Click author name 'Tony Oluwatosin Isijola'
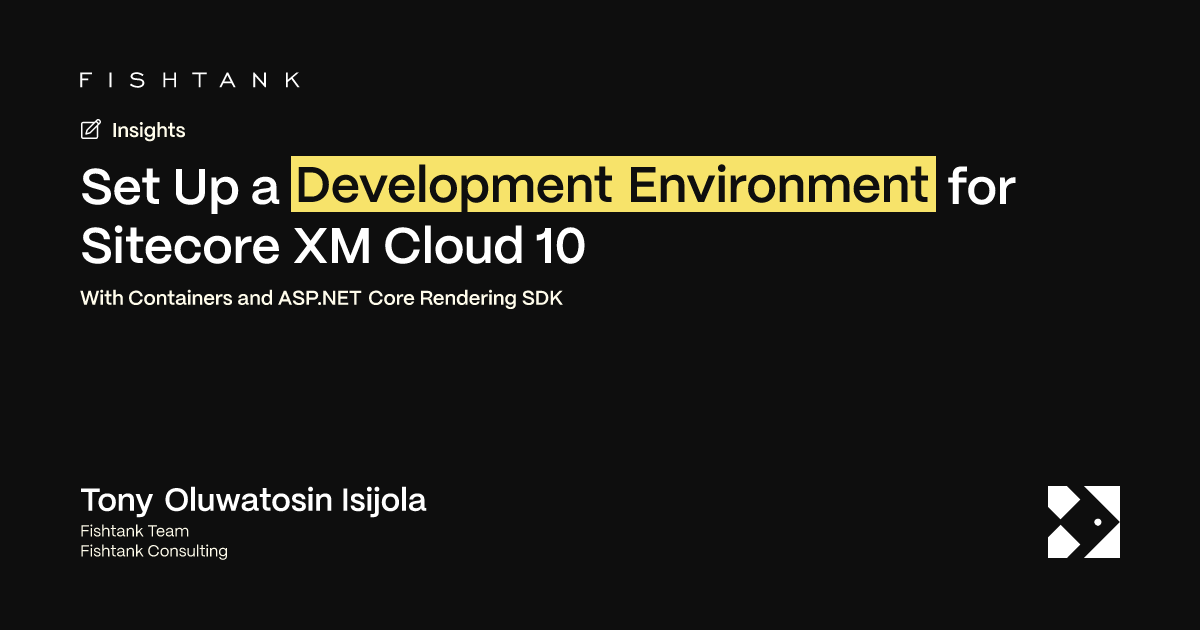 point(253,500)
